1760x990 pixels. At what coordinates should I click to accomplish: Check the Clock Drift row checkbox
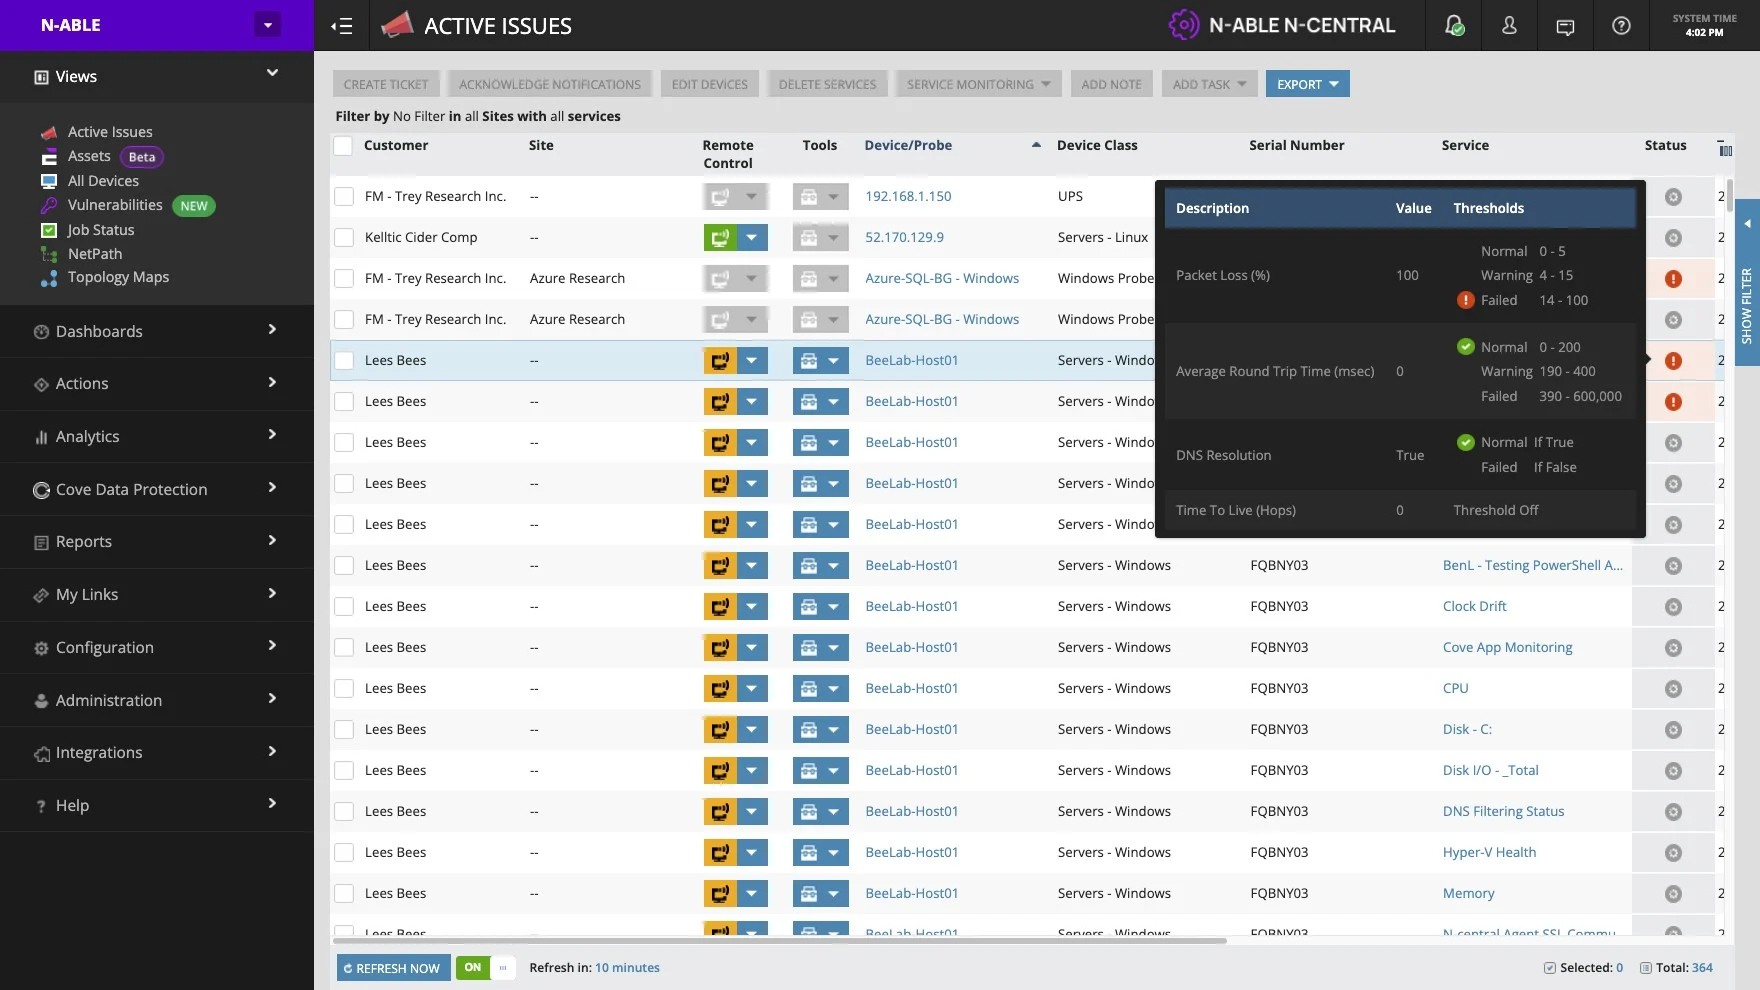click(x=344, y=606)
